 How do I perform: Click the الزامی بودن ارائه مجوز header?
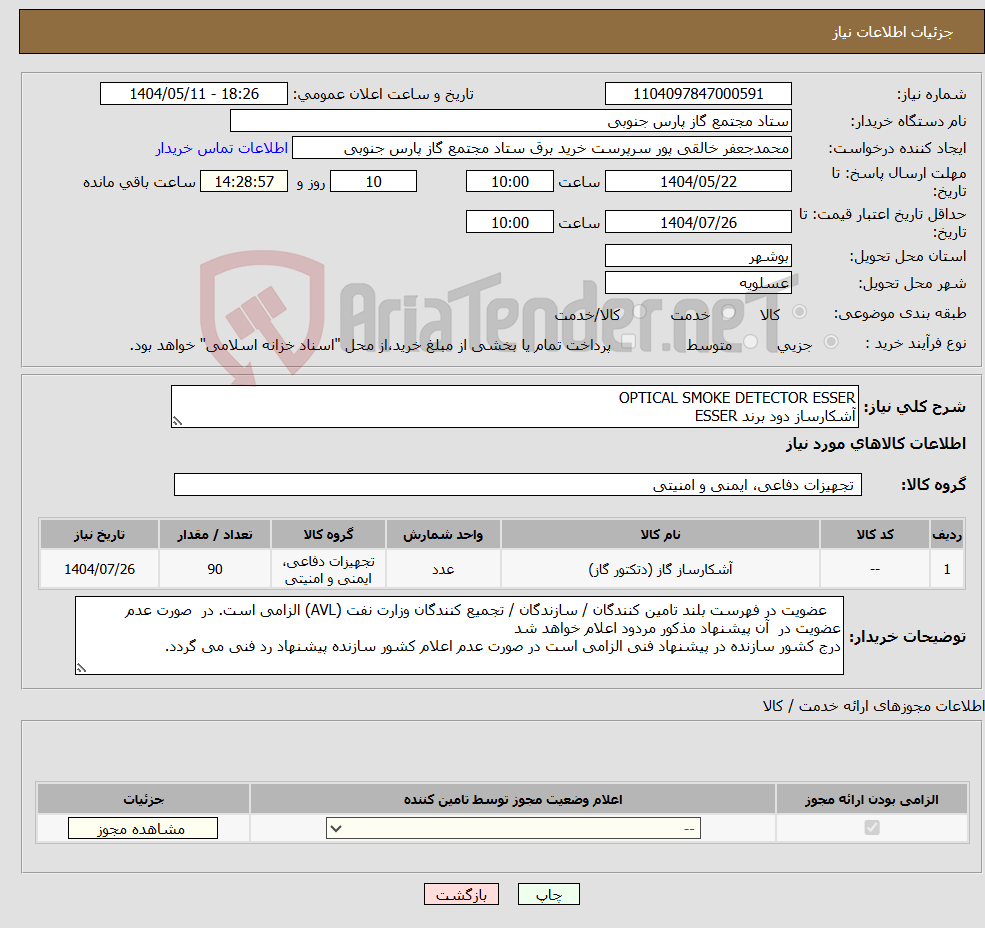(x=872, y=799)
